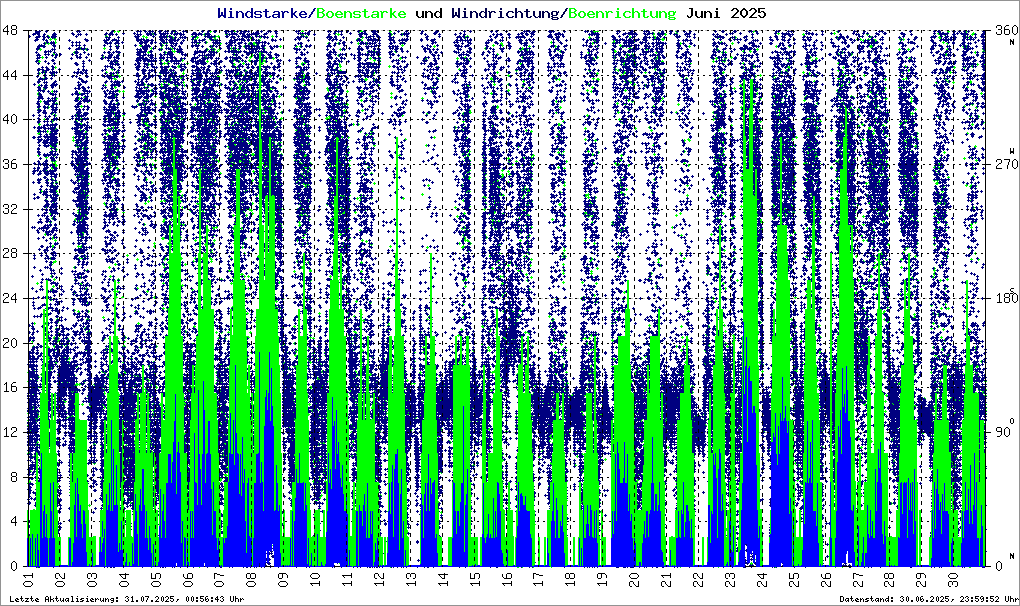Click the 270 W direction label
The width and height of the screenshot is (1020, 606).
(1001, 162)
